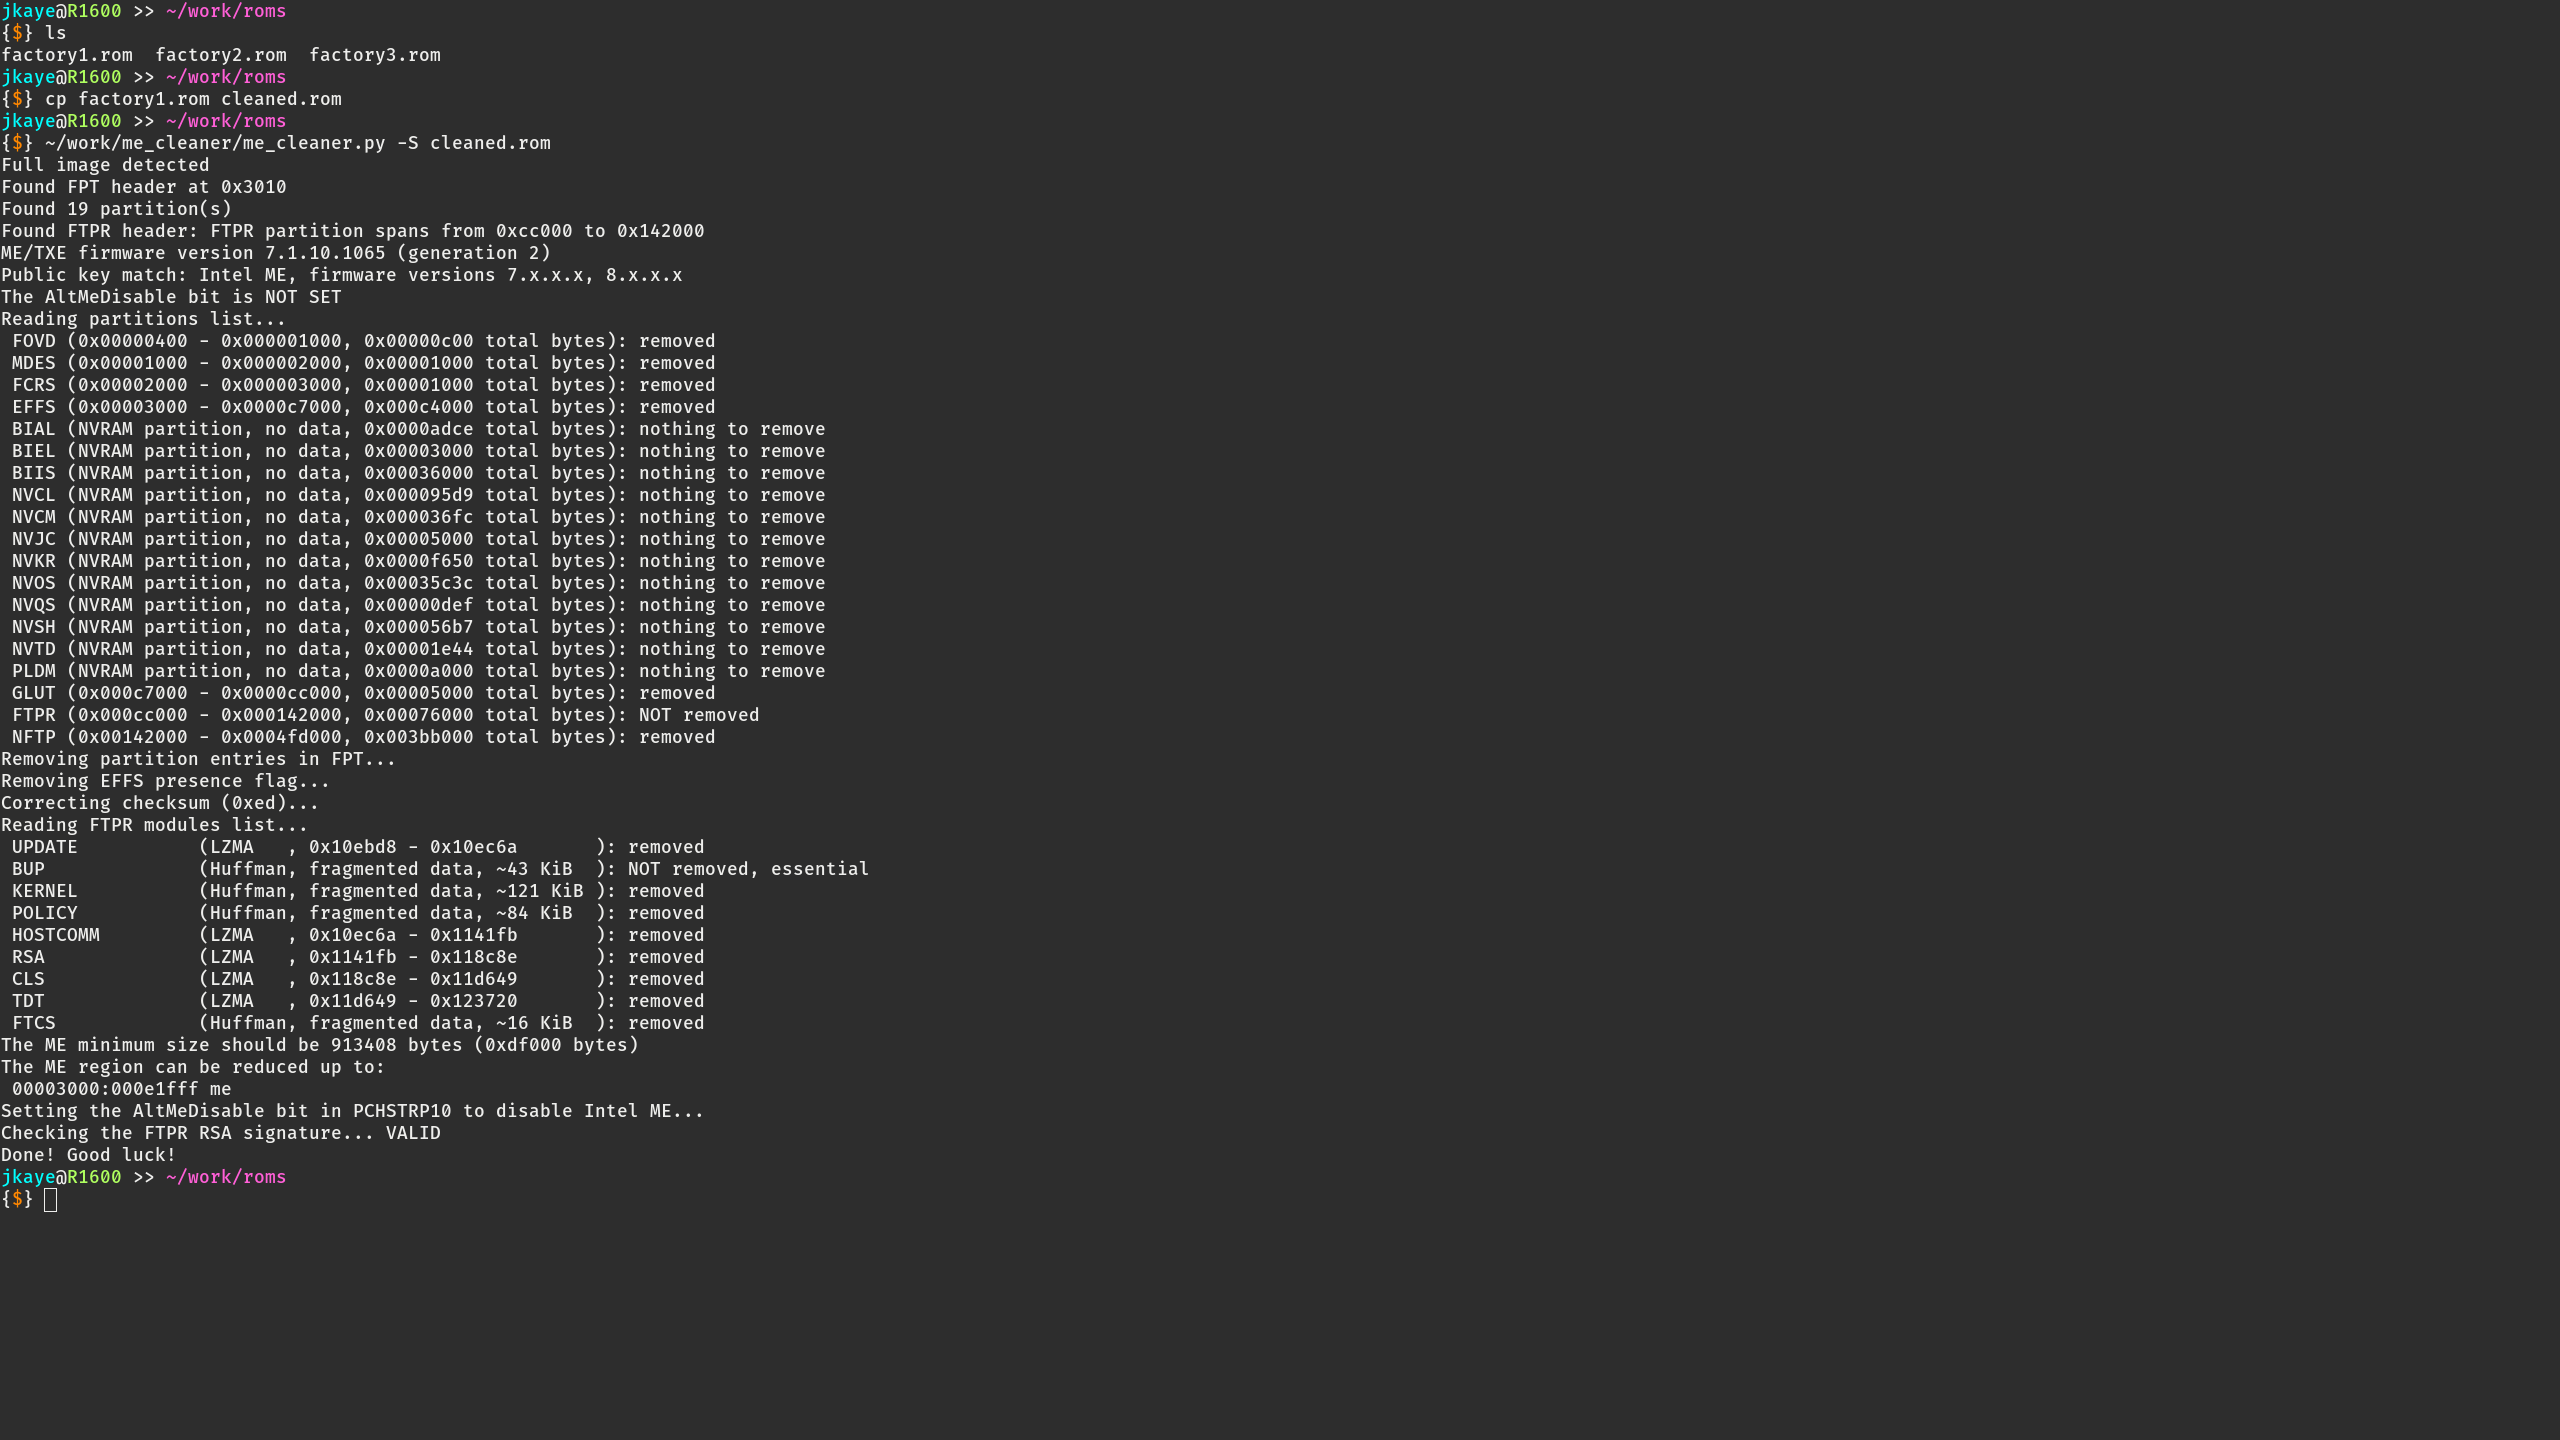
Task: Click the 'Found FPT header at 0x3010' line
Action: coord(144,186)
